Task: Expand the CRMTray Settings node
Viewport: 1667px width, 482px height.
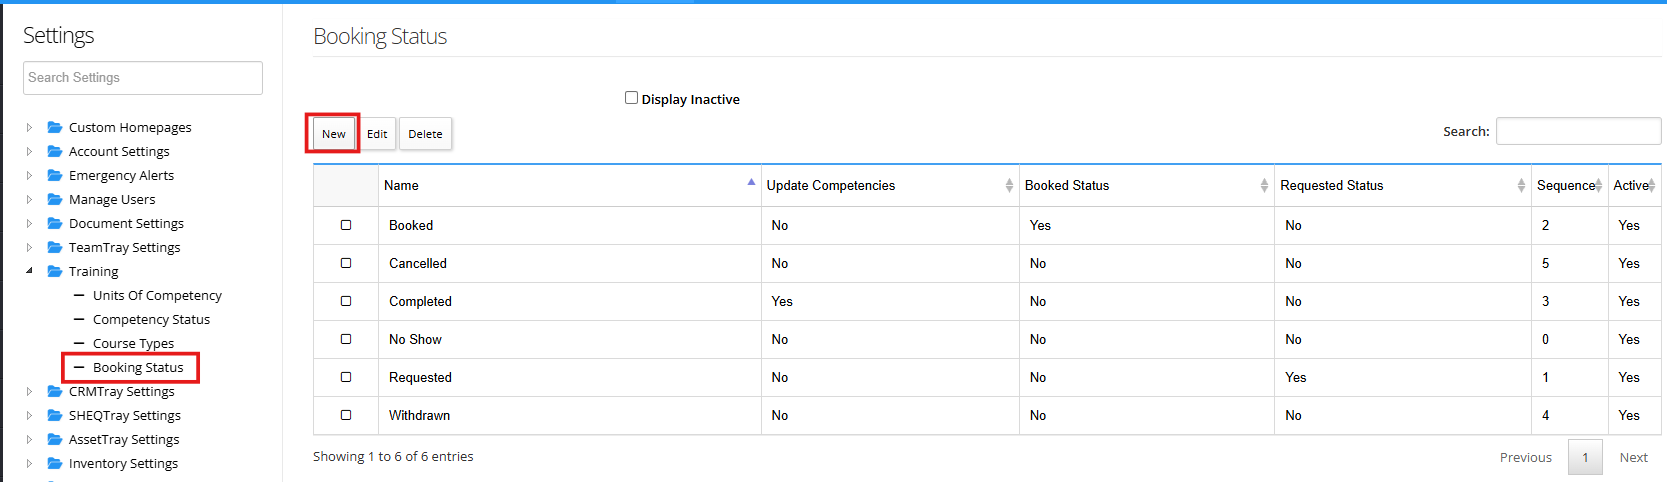Action: click(x=29, y=391)
